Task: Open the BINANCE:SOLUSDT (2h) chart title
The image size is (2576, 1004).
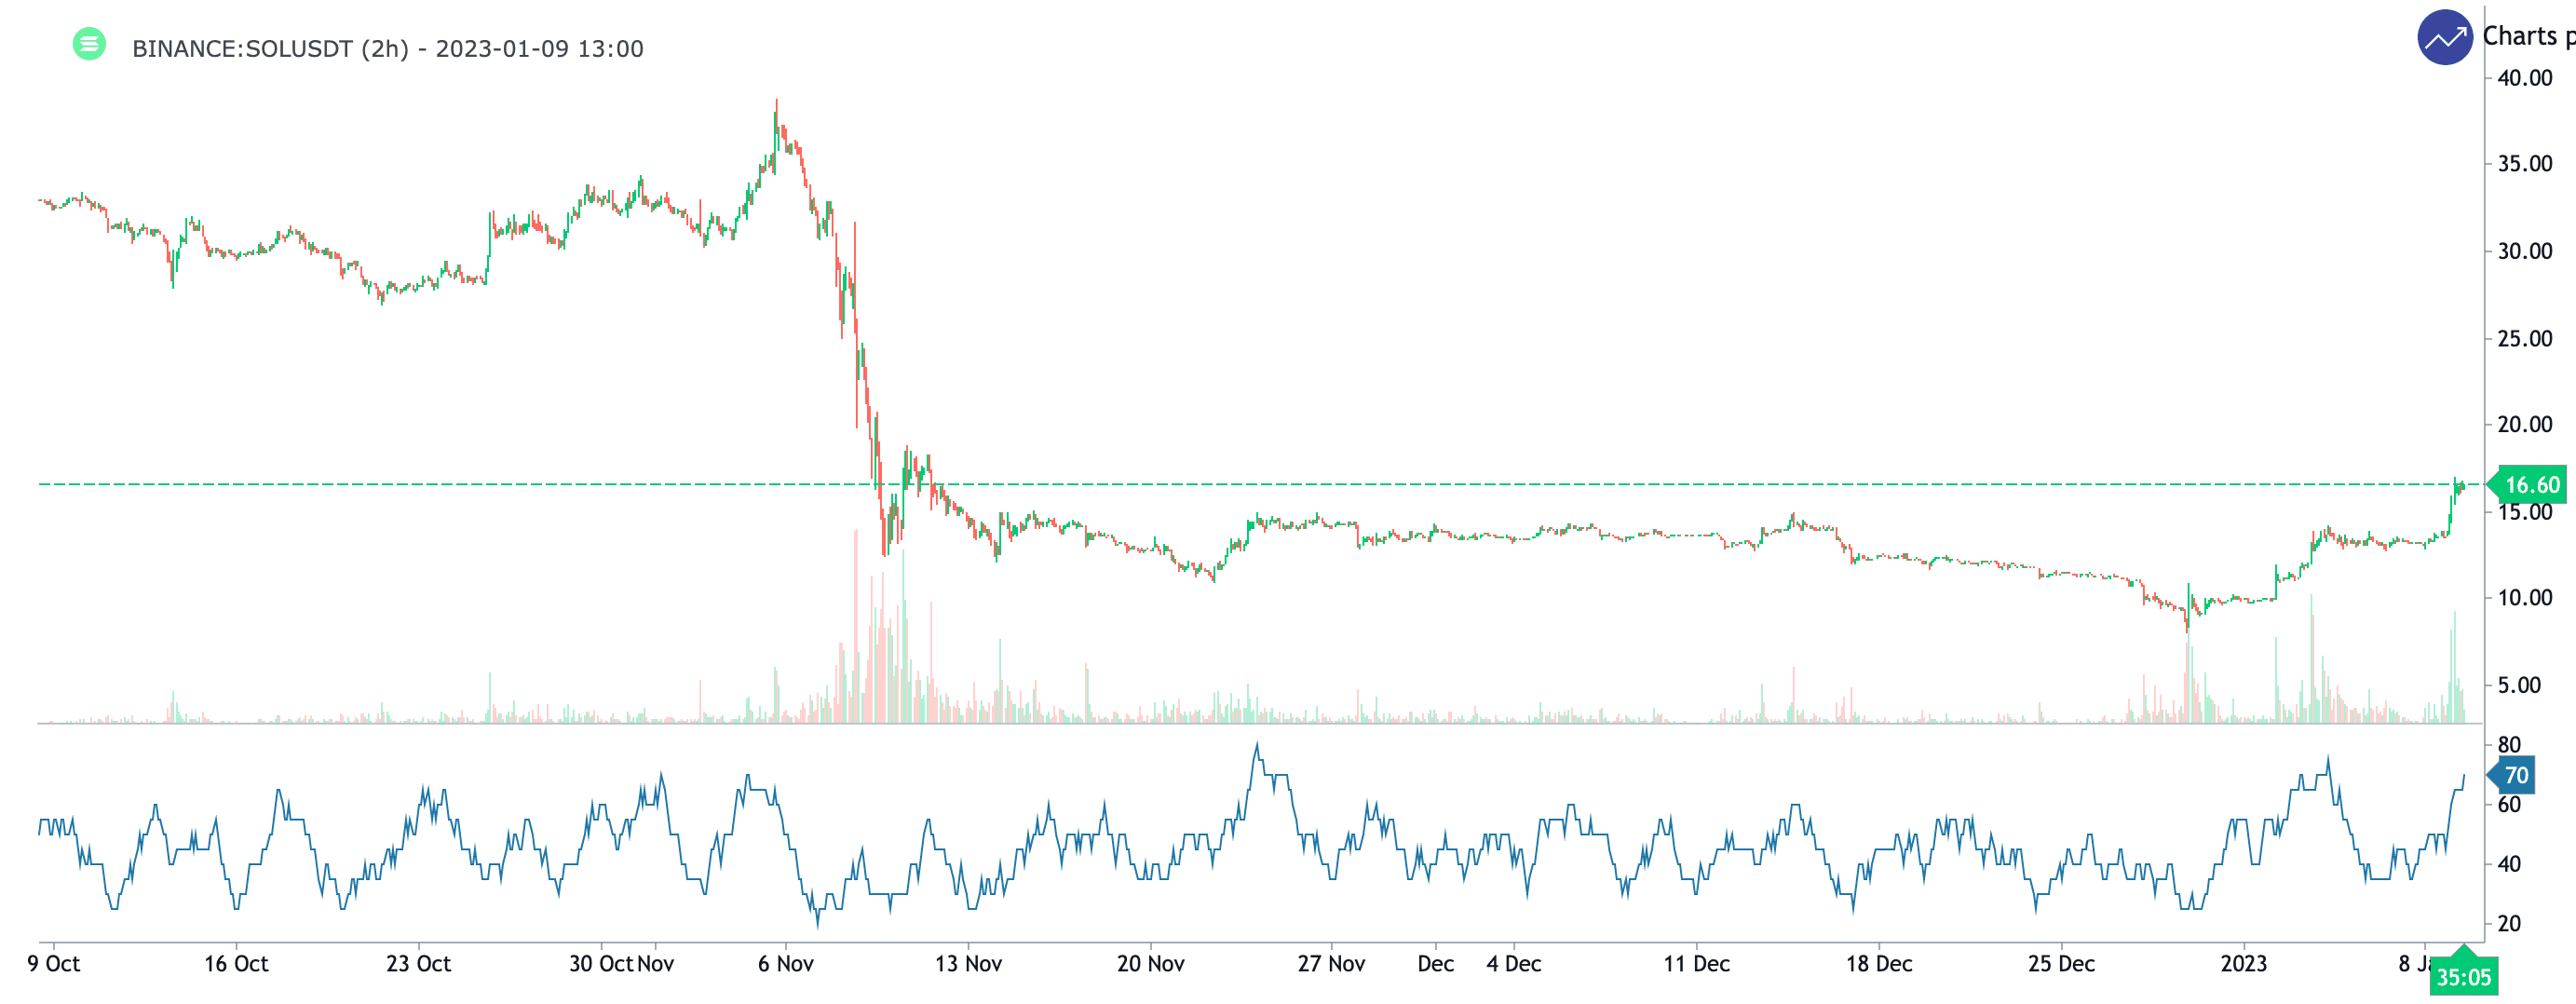Action: point(387,49)
